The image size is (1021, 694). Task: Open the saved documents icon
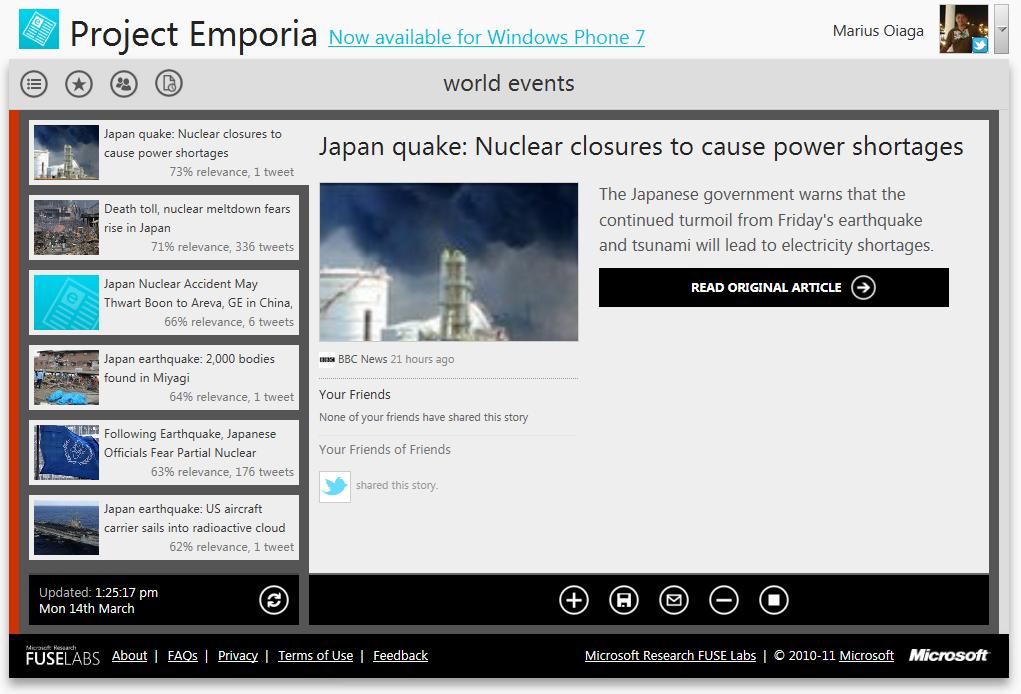point(169,84)
